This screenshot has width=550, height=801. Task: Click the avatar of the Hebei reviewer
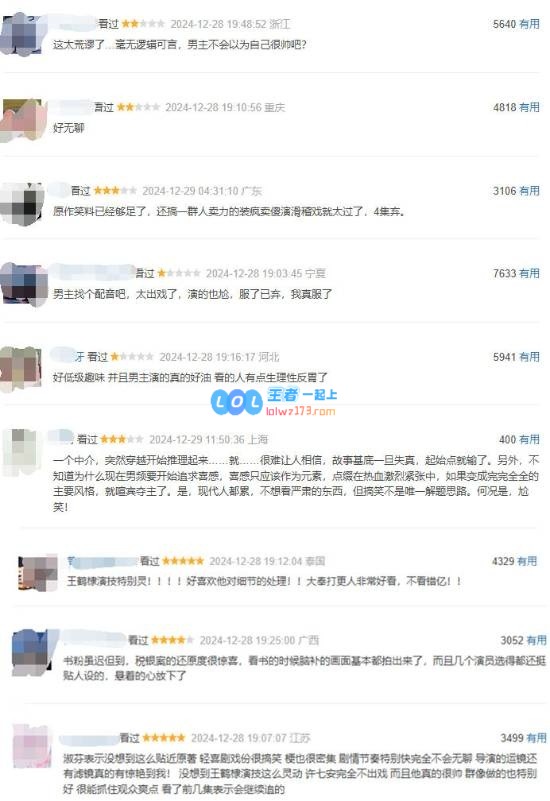(21, 369)
